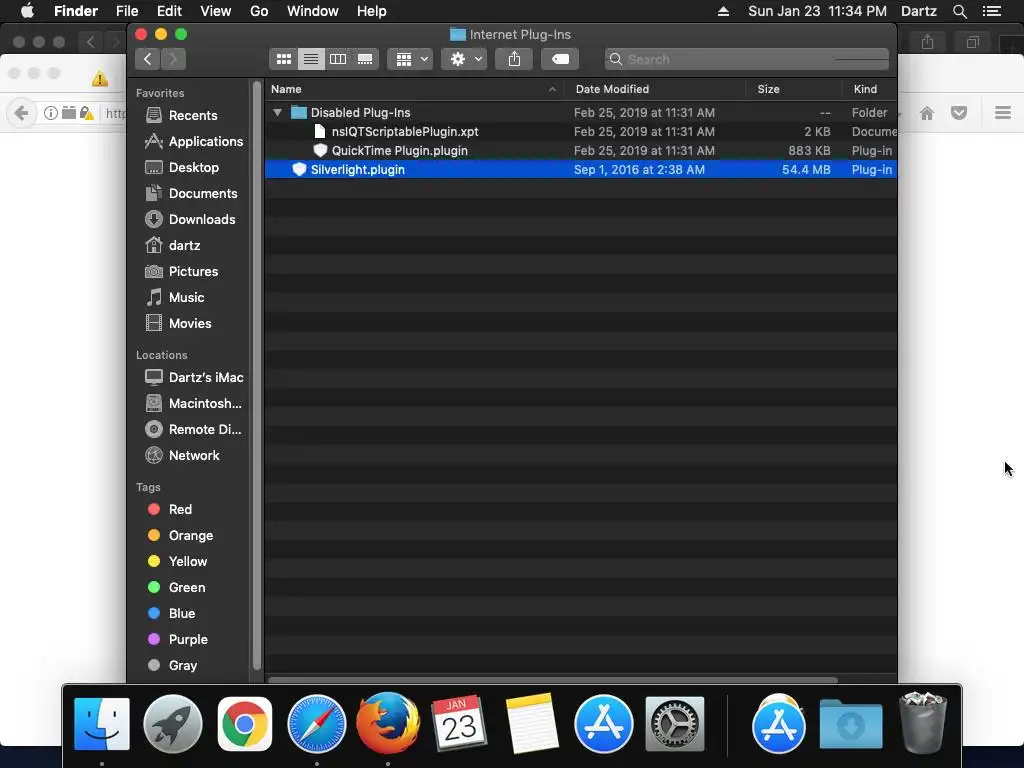Open the File menu
1024x768 pixels.
(127, 11)
